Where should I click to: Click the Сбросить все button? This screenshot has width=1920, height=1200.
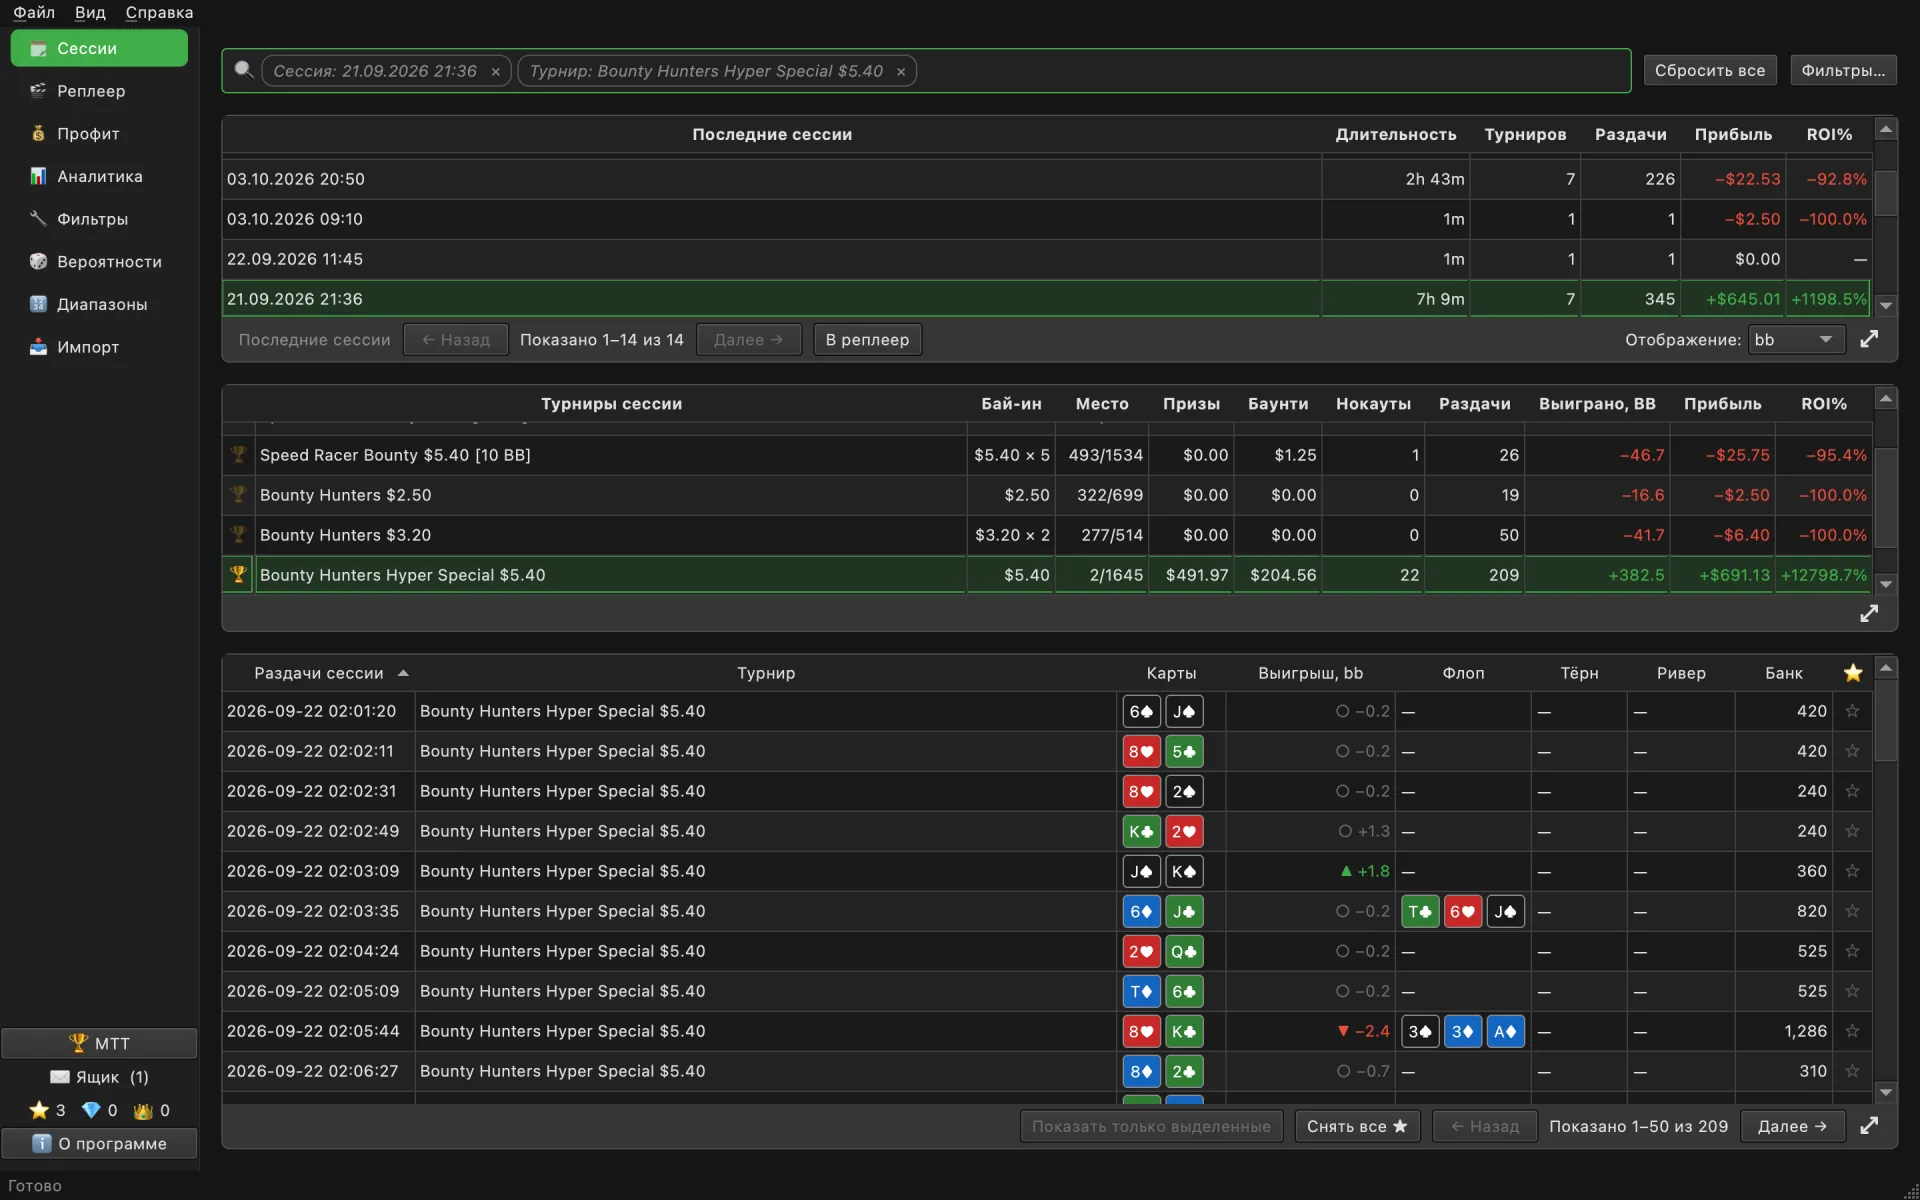(x=1710, y=70)
